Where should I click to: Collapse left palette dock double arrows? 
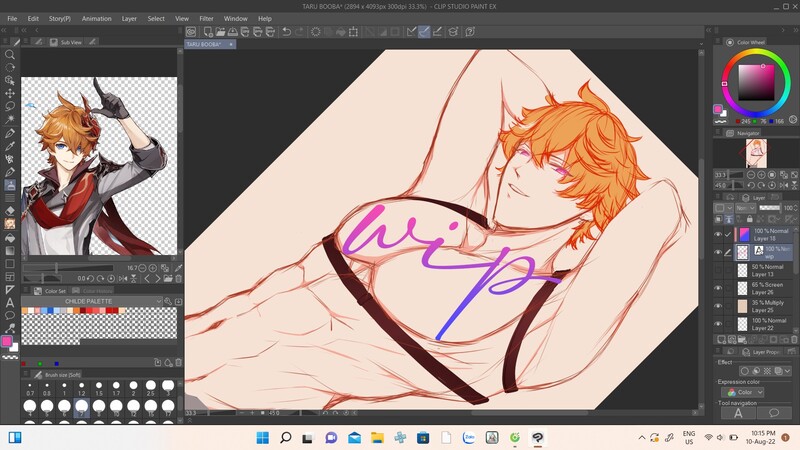[5, 30]
